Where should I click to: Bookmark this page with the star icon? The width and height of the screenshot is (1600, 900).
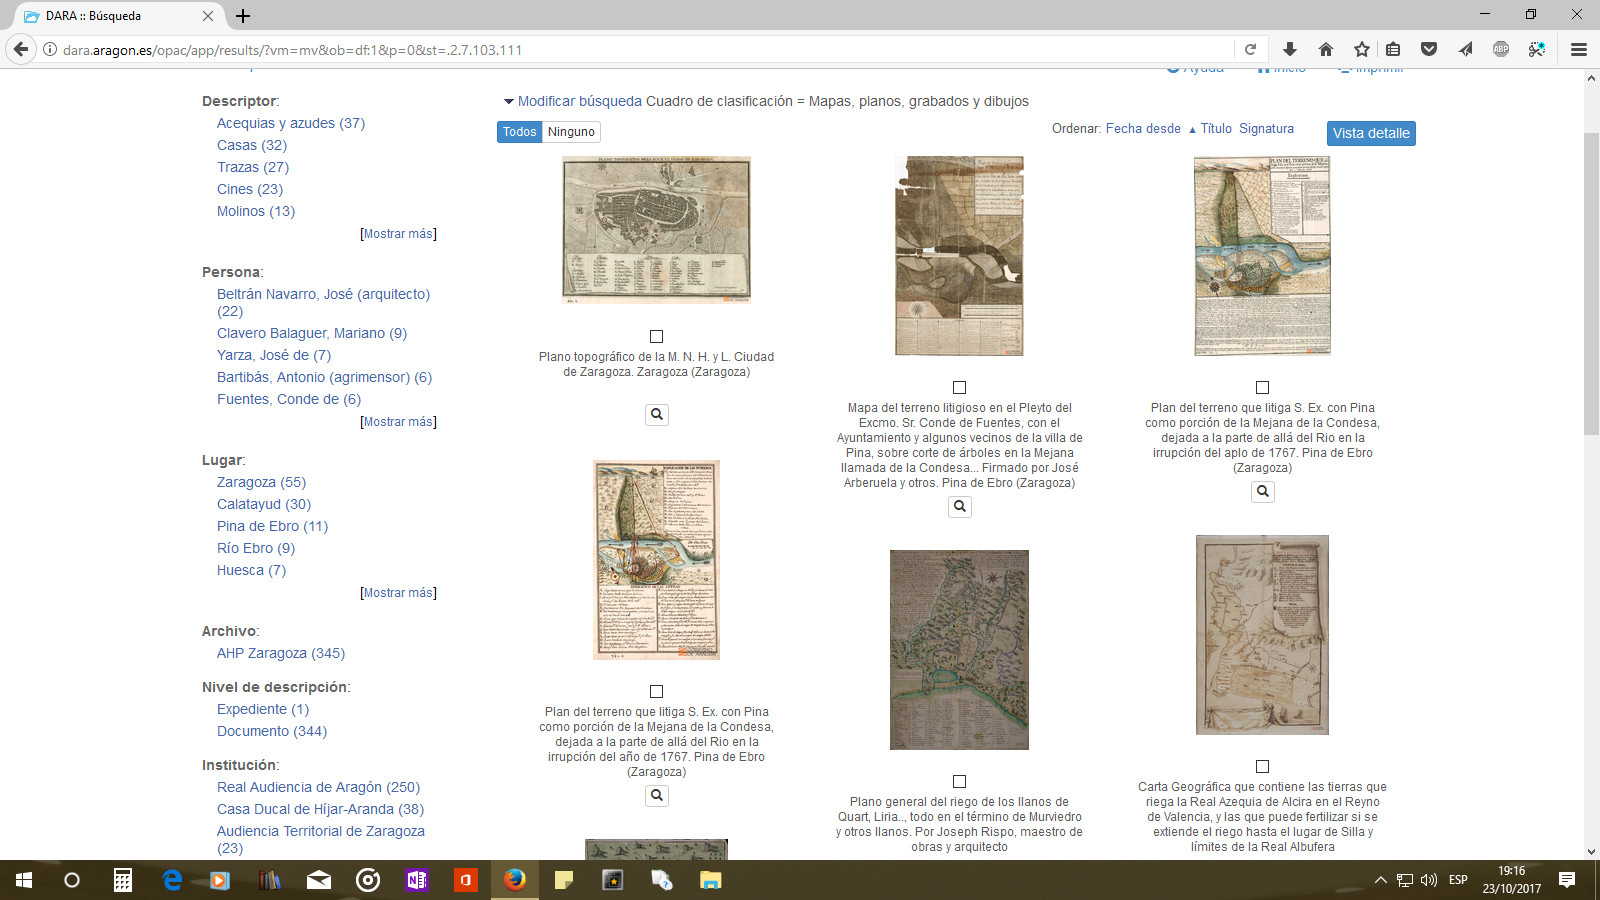coord(1362,49)
